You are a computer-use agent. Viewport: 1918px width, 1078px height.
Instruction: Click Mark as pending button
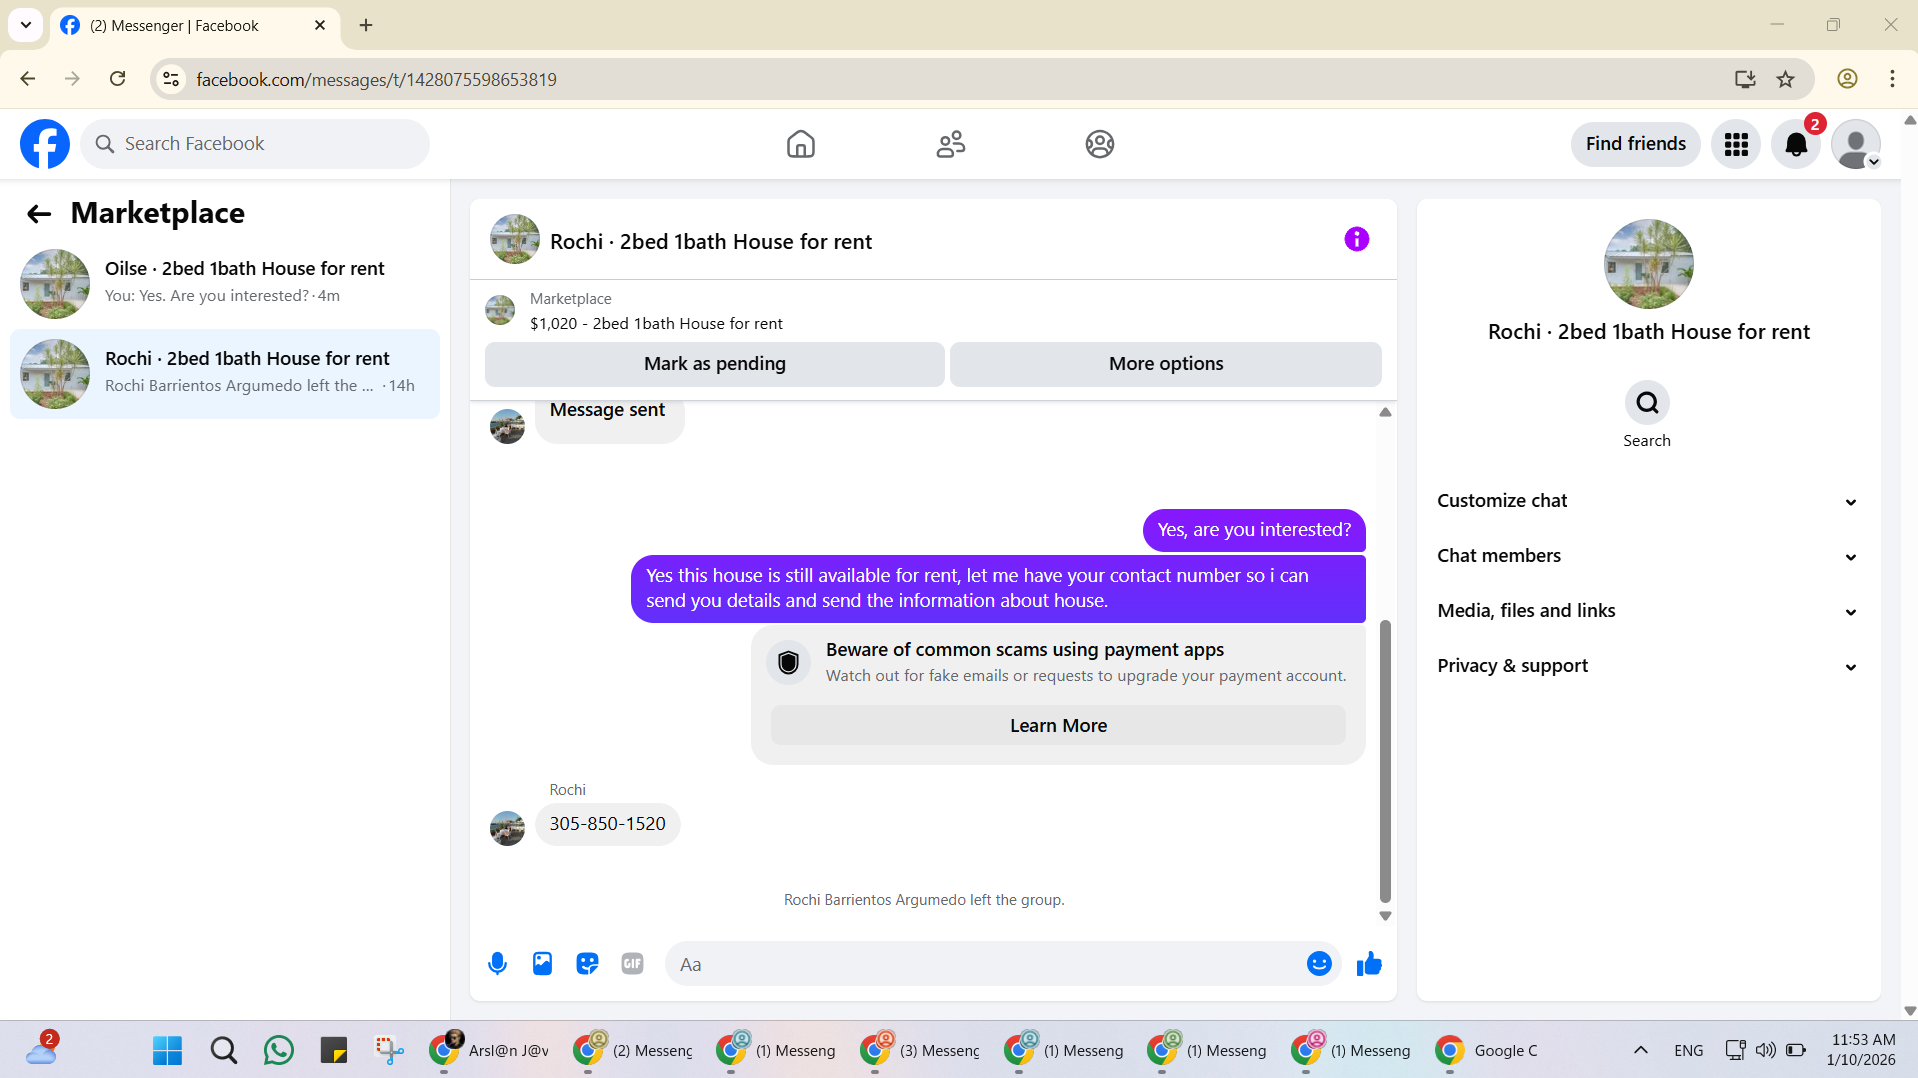pyautogui.click(x=714, y=364)
